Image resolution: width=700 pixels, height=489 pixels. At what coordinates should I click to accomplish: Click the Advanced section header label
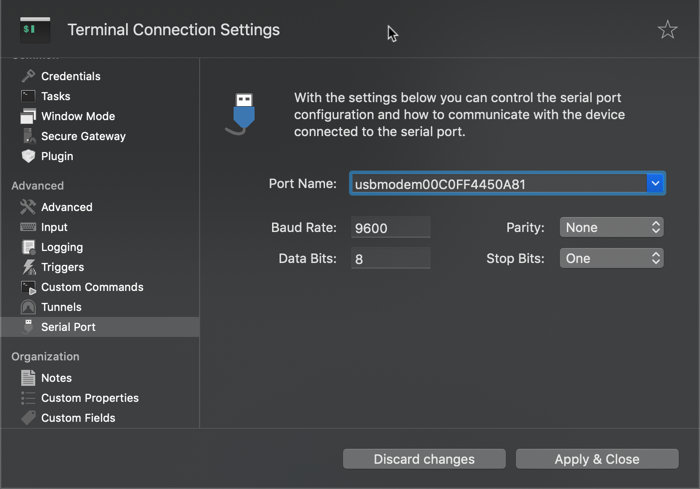38,185
